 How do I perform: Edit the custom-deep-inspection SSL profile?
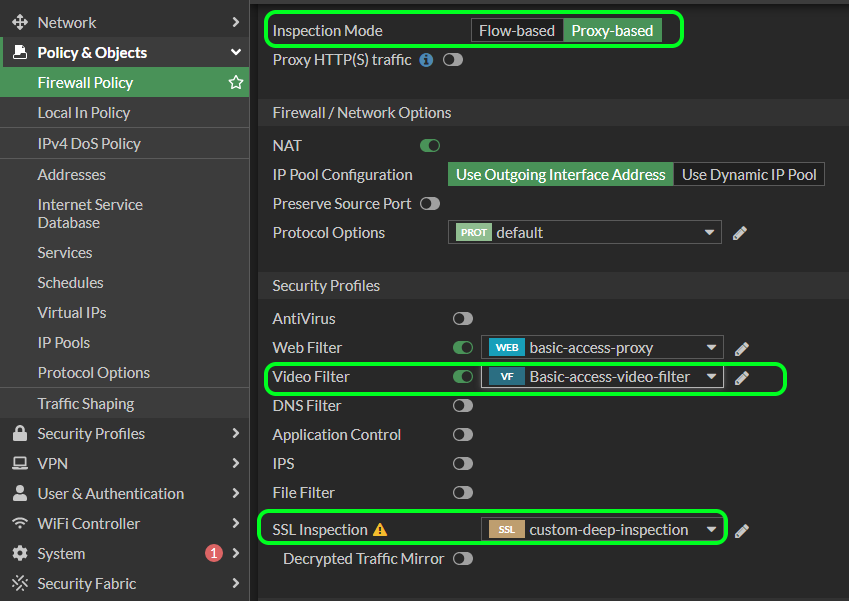coord(741,530)
